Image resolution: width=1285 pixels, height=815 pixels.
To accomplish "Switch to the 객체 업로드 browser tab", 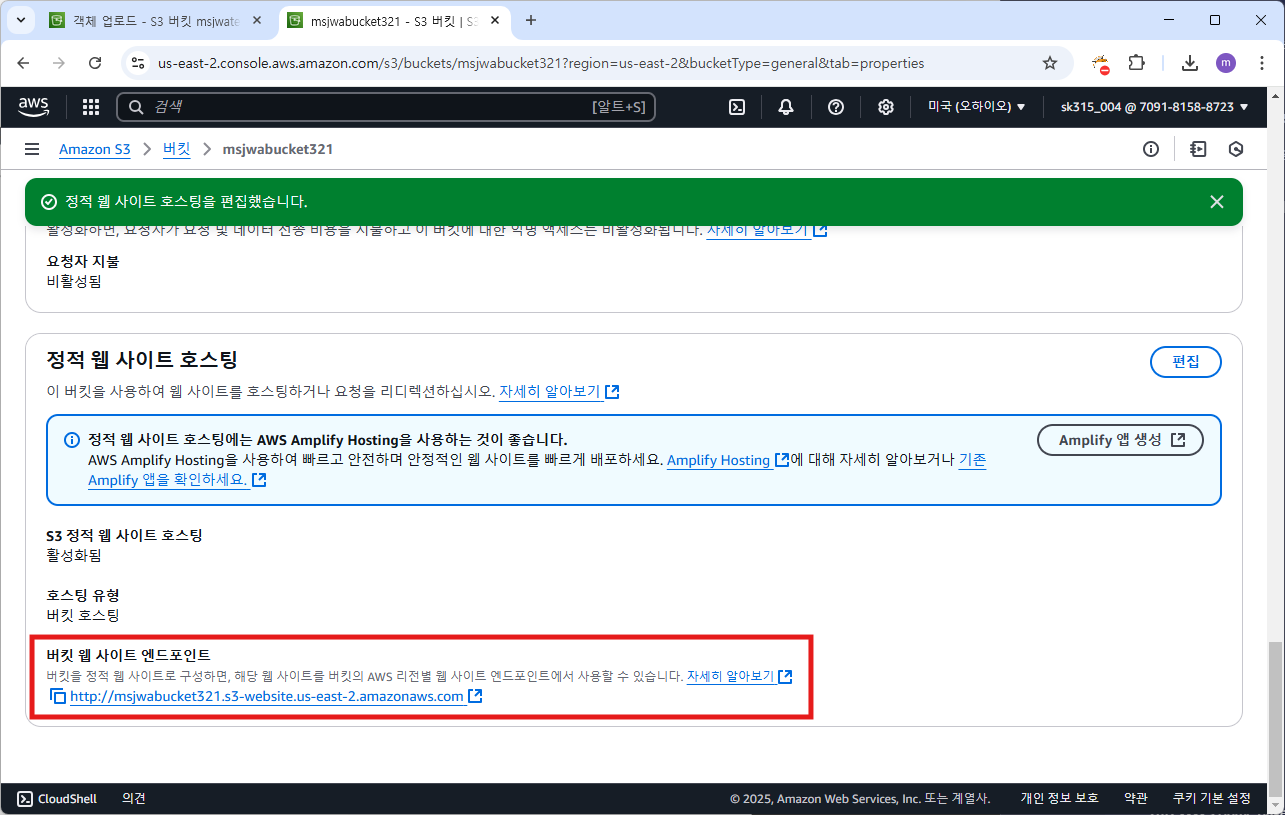I will pyautogui.click(x=156, y=20).
